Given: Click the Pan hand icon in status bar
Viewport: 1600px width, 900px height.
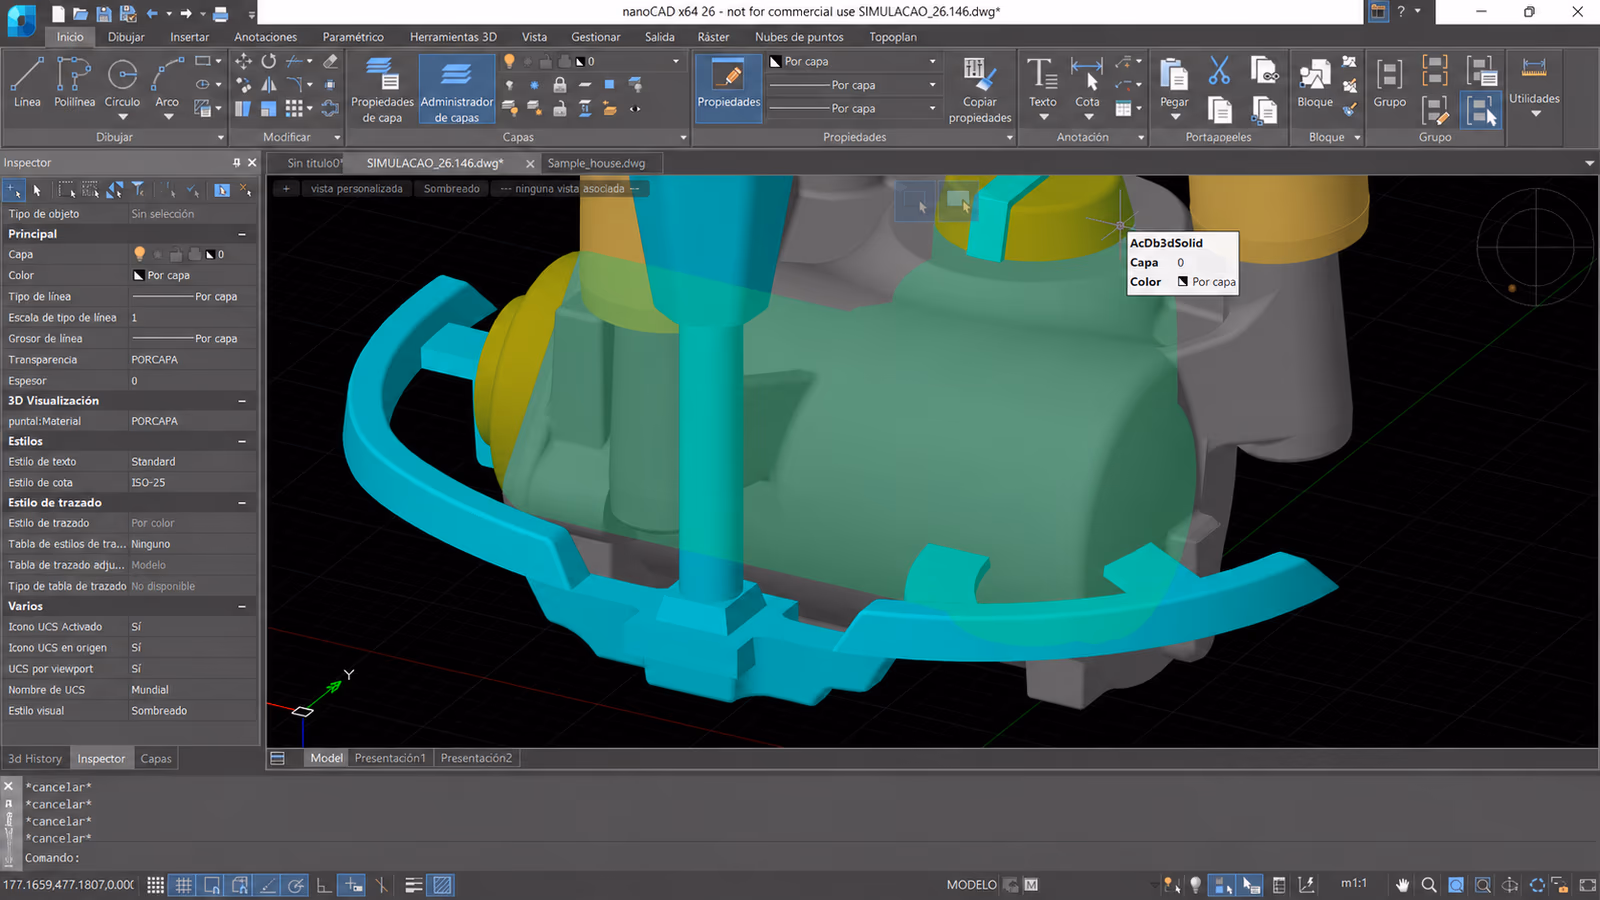Looking at the screenshot, I should point(1402,885).
